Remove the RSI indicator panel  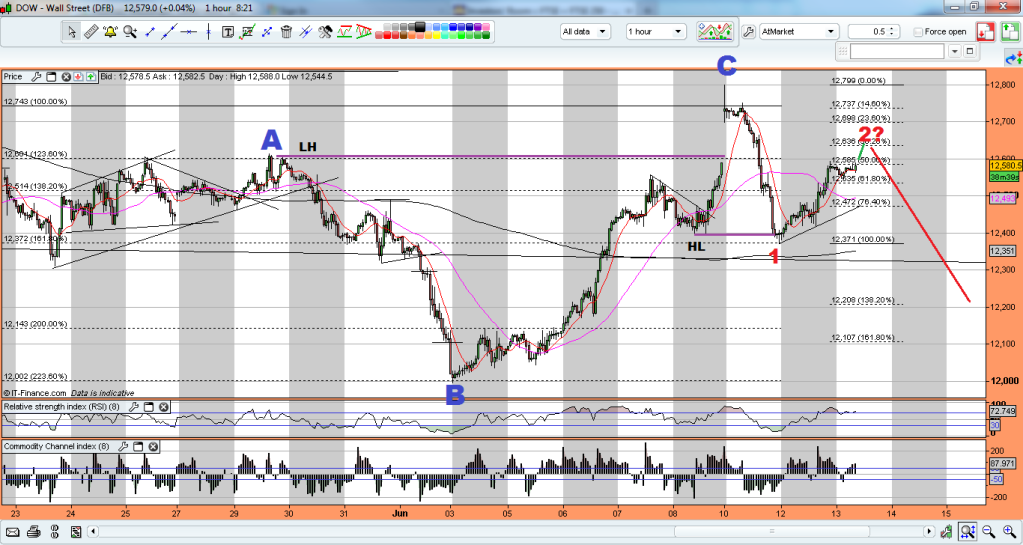click(164, 407)
